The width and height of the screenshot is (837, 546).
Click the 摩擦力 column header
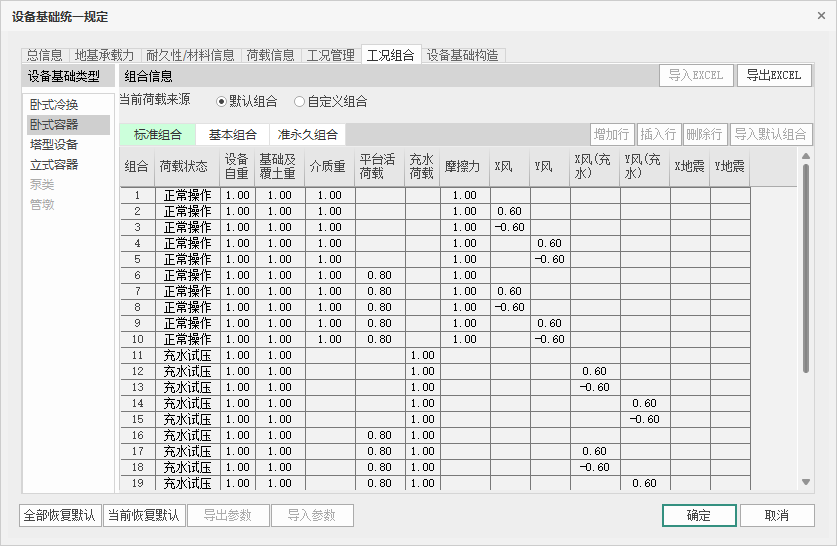tap(462, 167)
